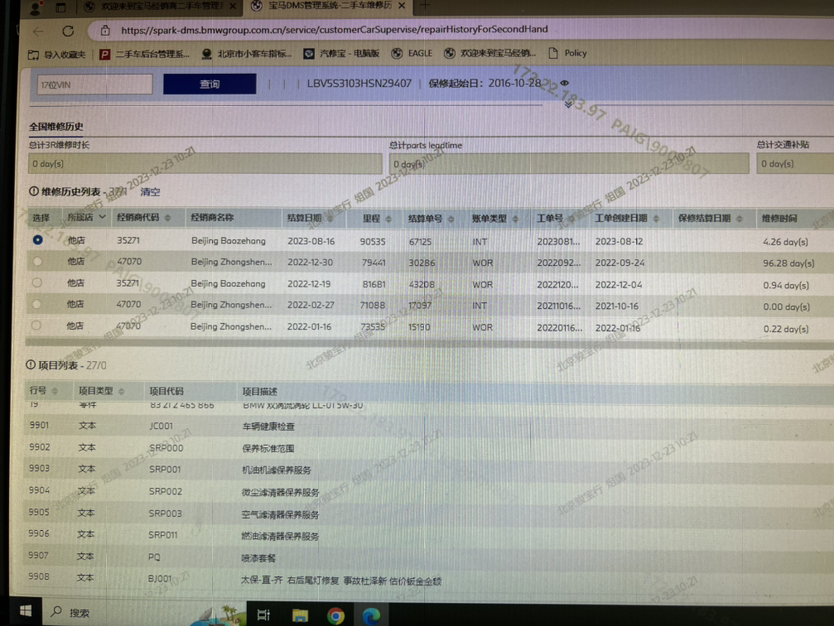The height and width of the screenshot is (626, 834).
Task: Open the 欢迎来到宝马经销 bookmark
Action: 490,53
